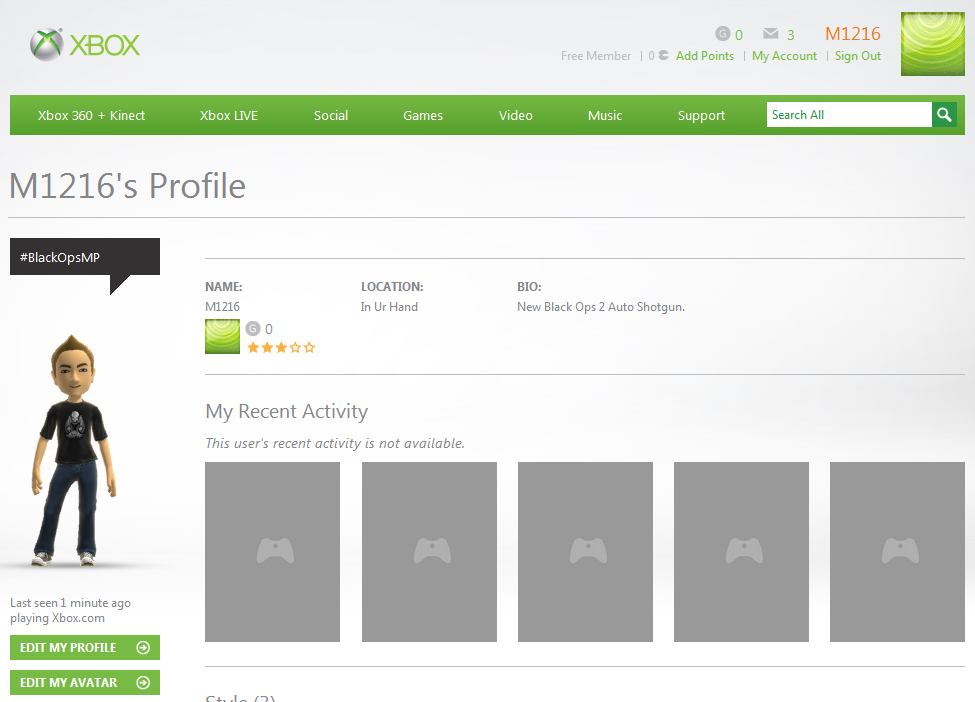This screenshot has width=975, height=702.
Task: Click the third recent activity game placeholder
Action: tap(585, 552)
